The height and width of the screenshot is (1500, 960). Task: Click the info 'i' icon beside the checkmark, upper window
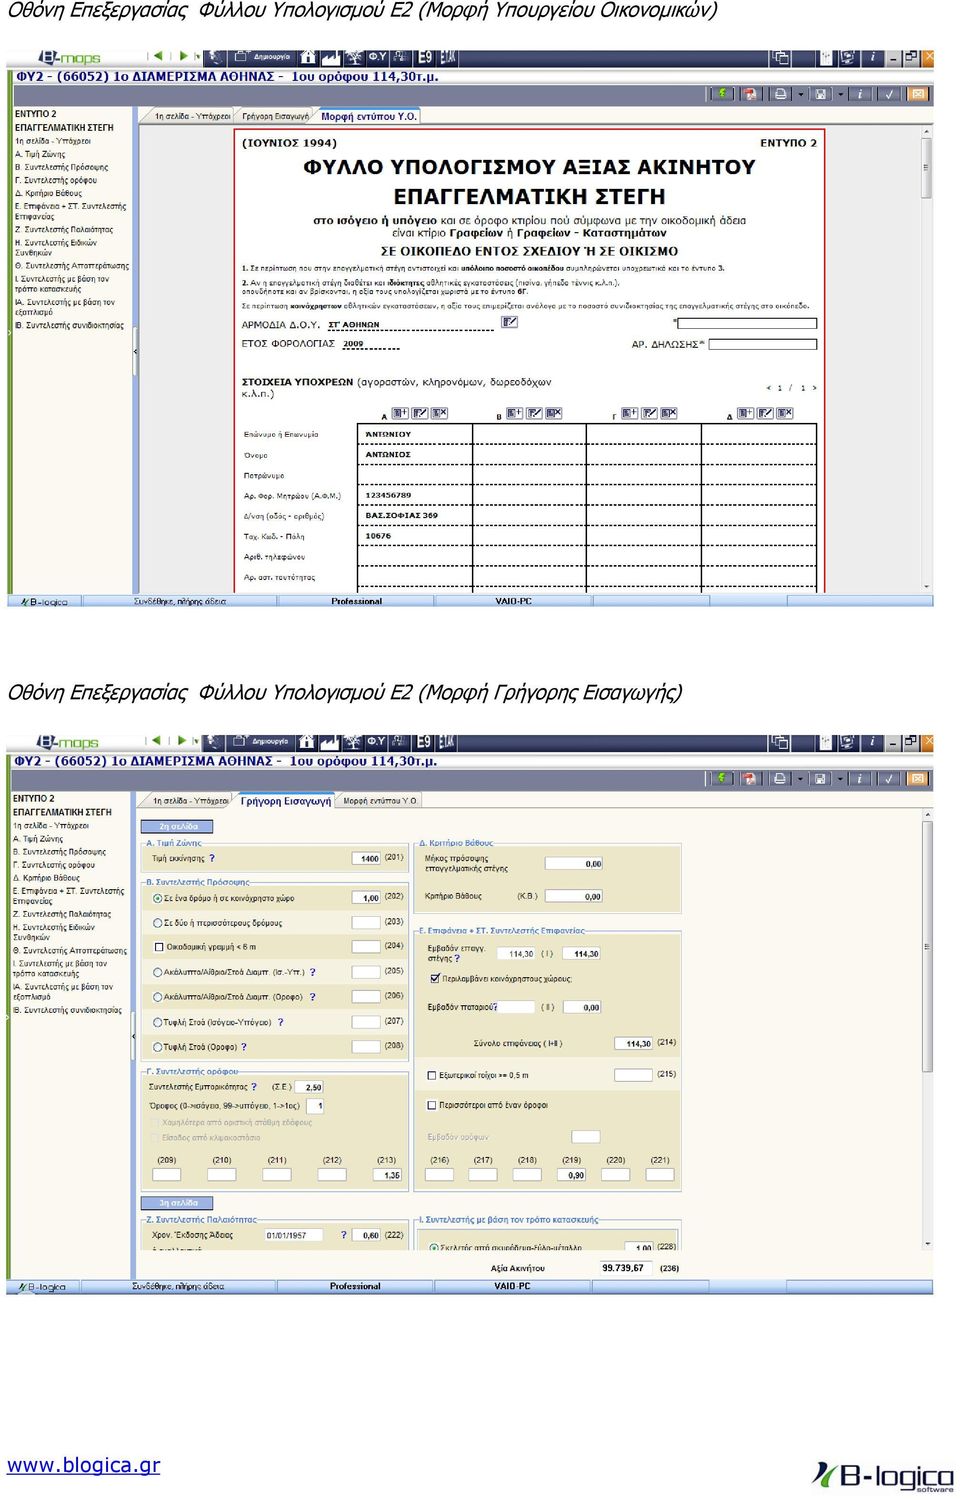860,94
